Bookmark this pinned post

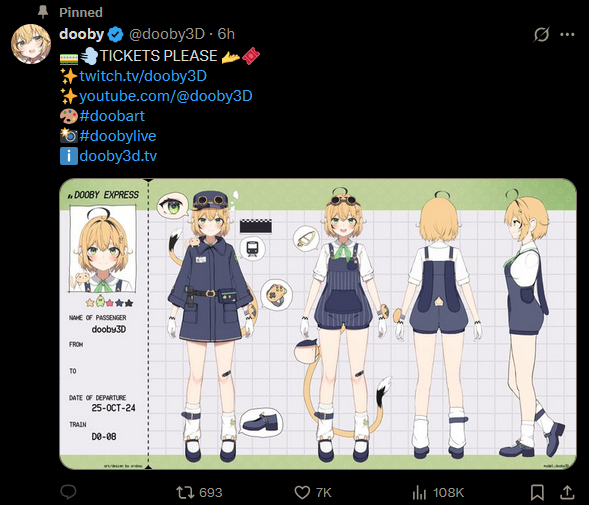pyautogui.click(x=537, y=492)
